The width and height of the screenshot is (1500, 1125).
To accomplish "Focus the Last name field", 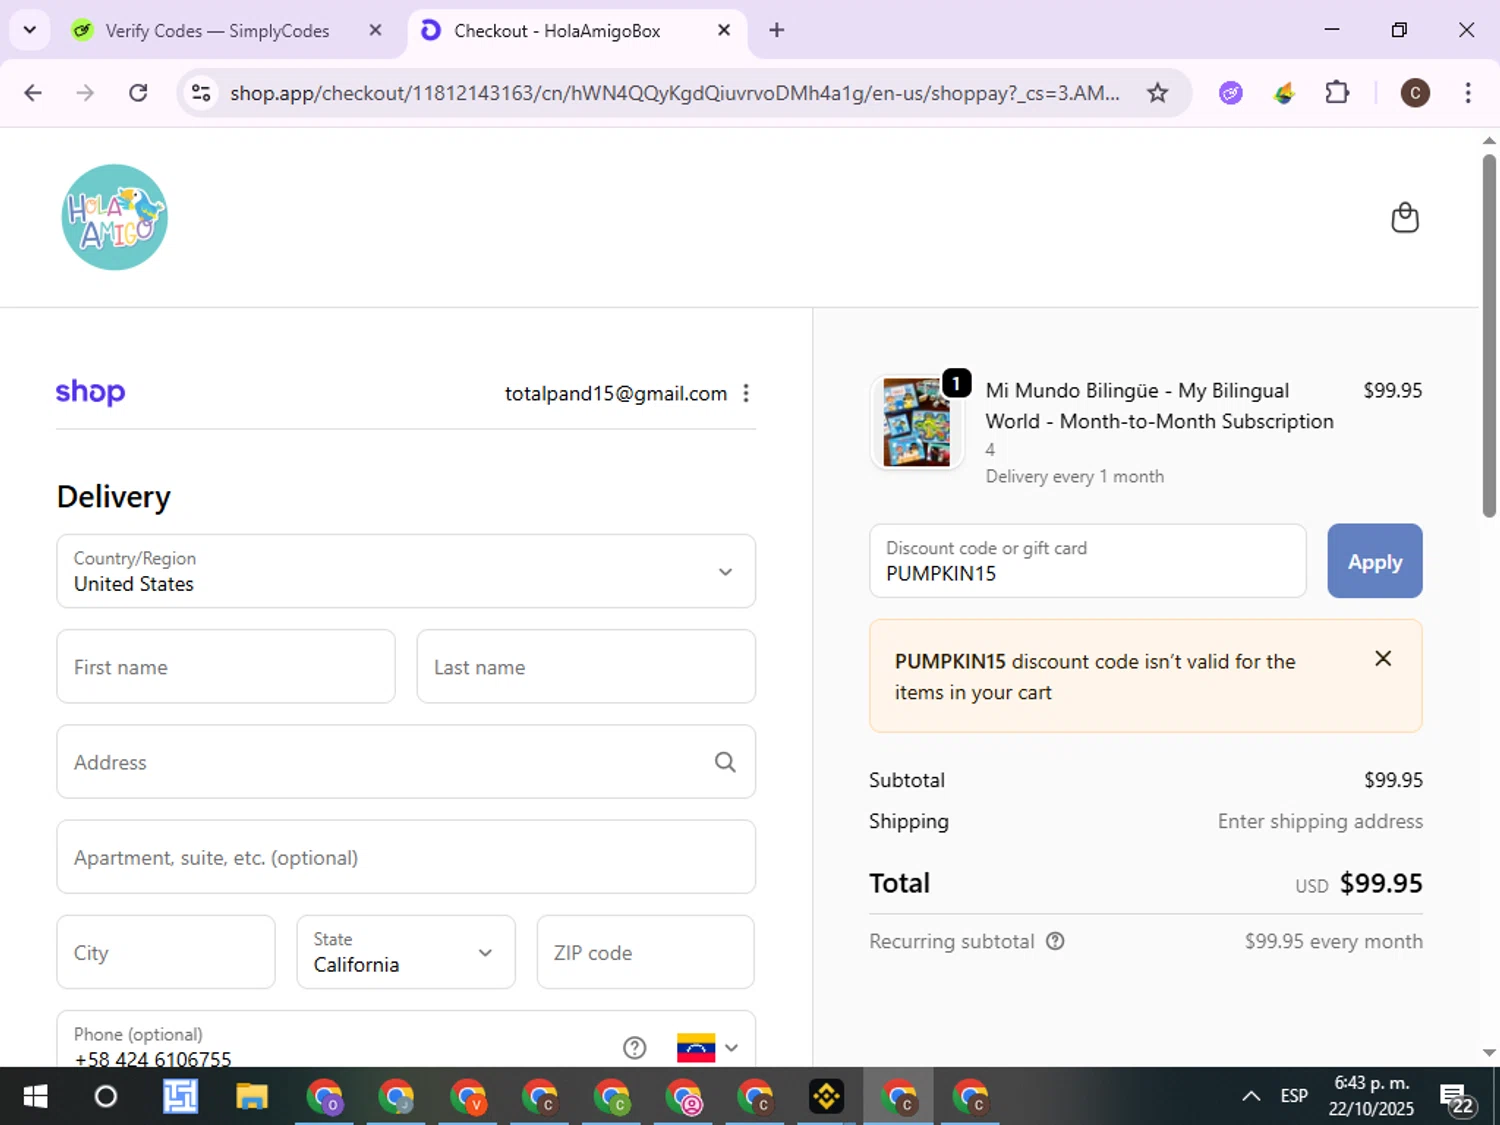I will pos(586,666).
